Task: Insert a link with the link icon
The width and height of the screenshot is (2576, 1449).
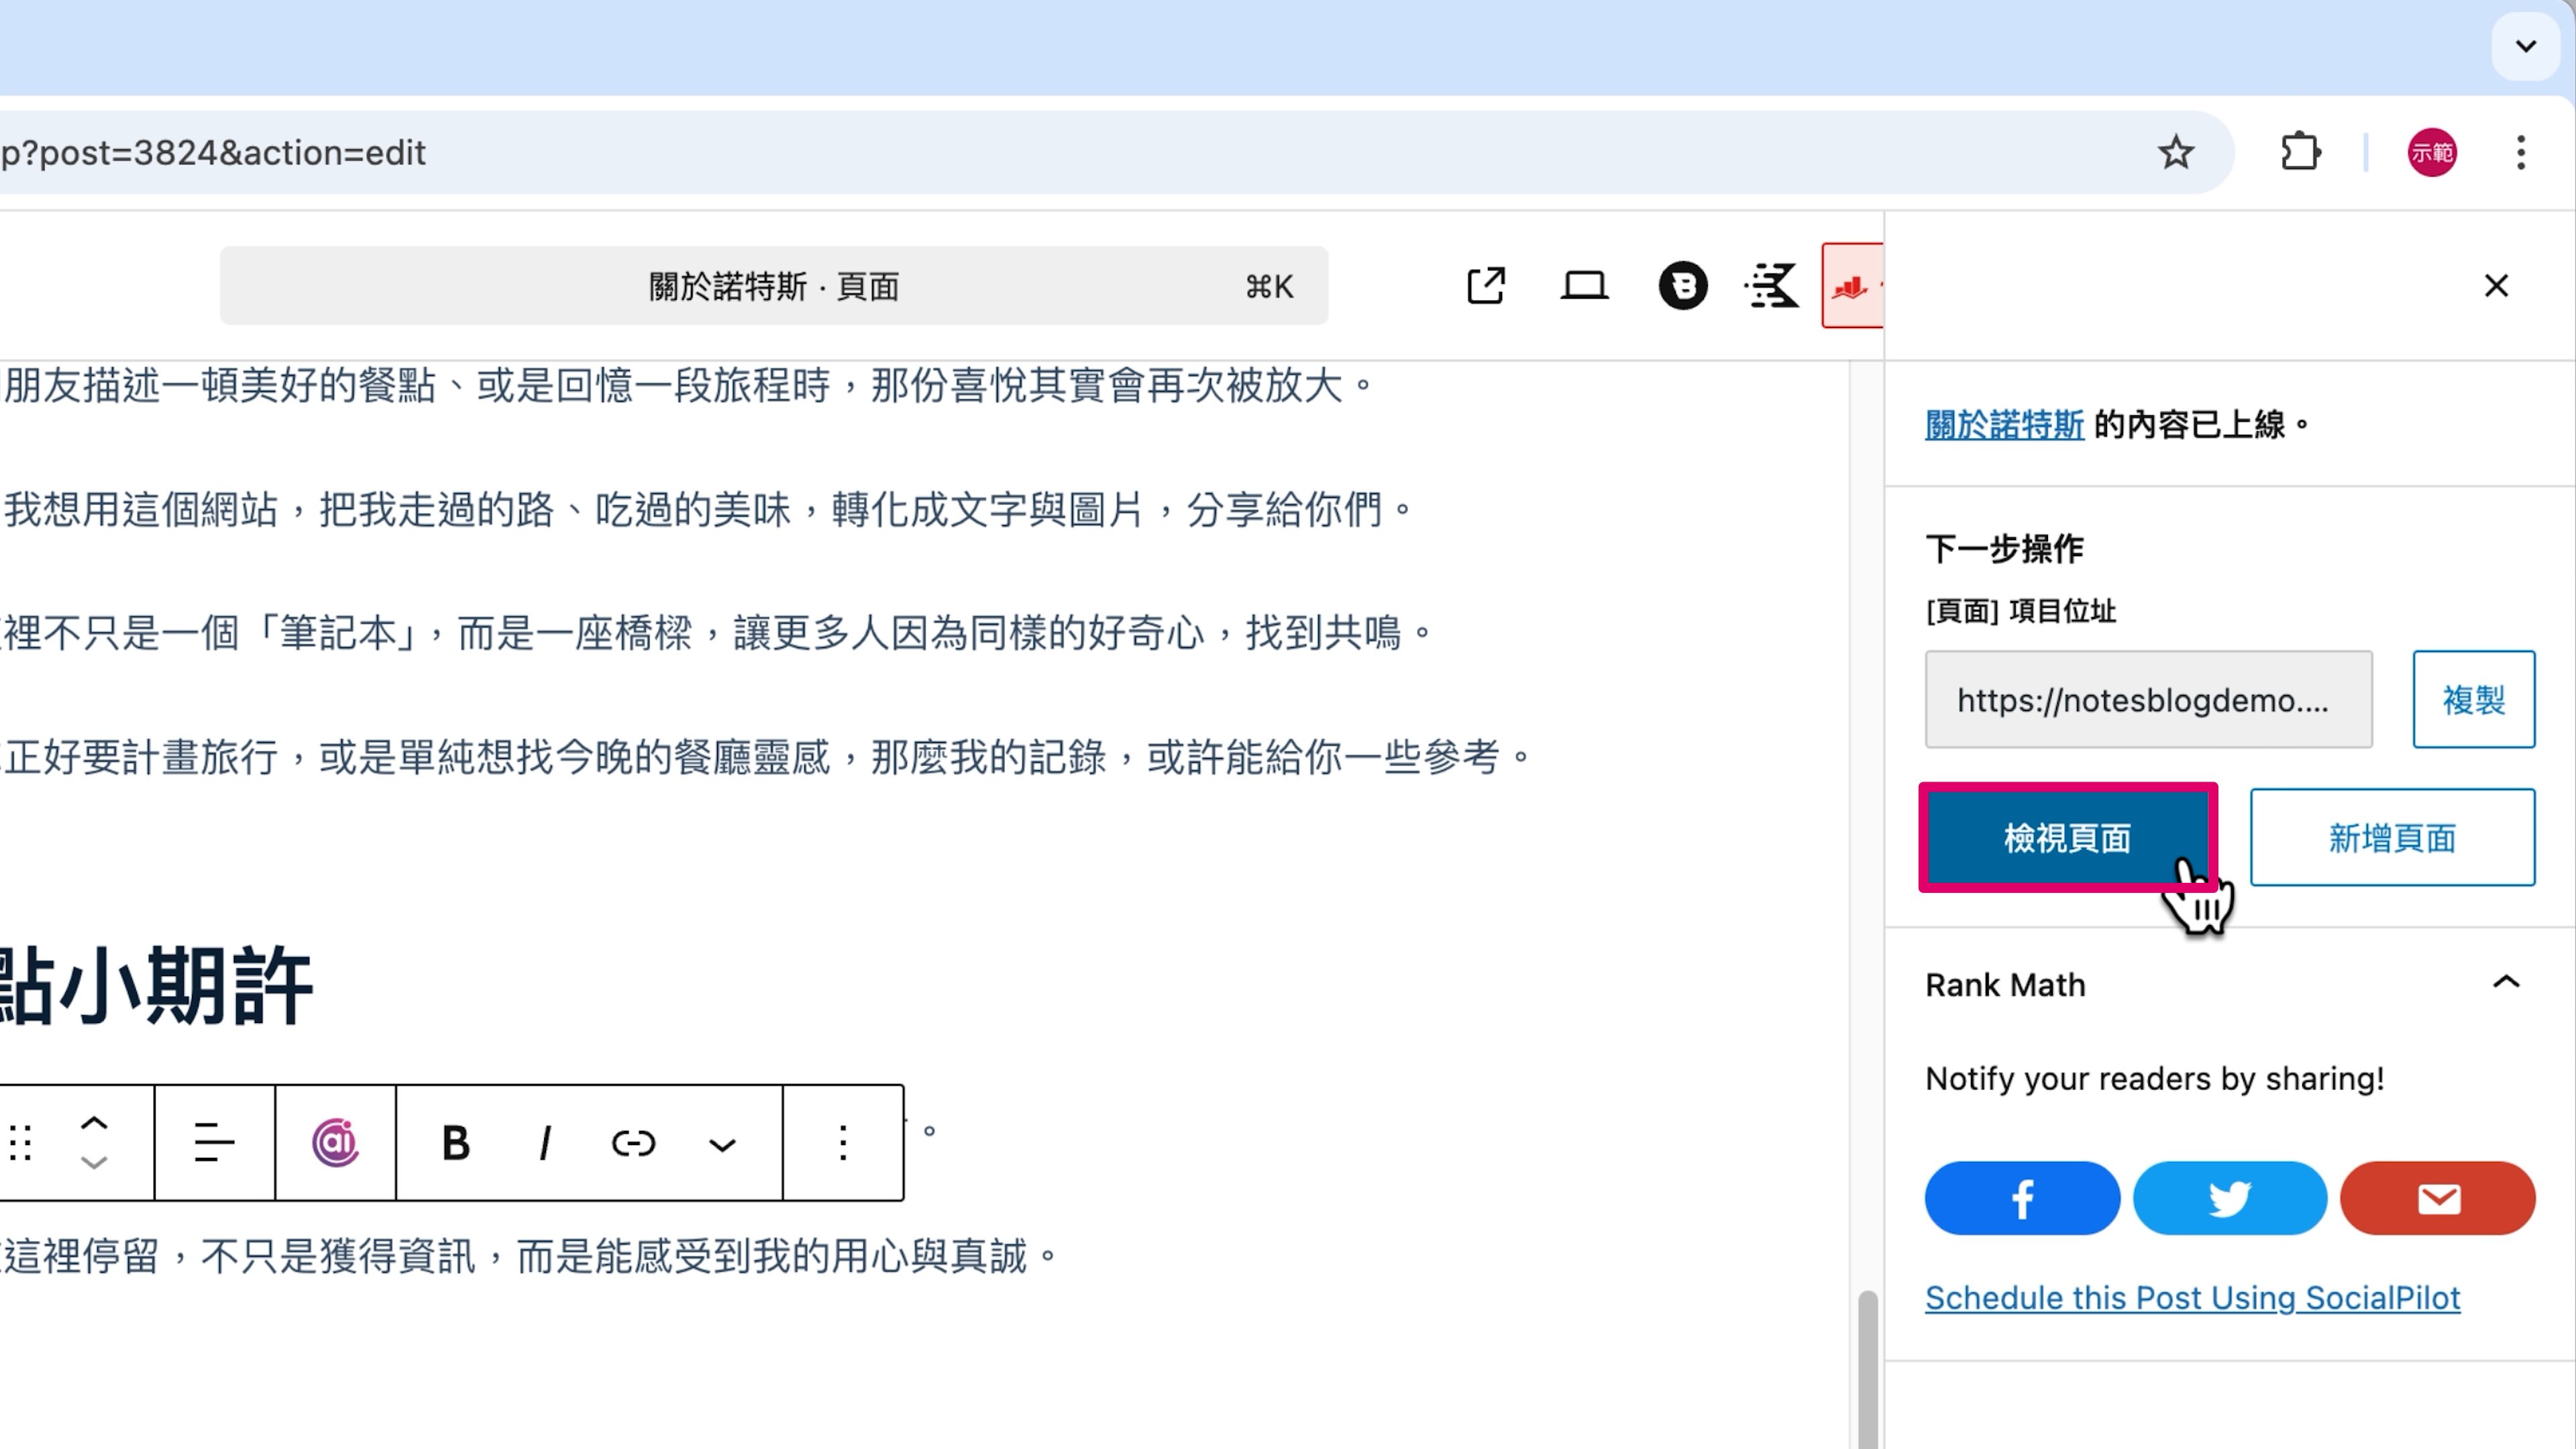Action: click(x=633, y=1142)
